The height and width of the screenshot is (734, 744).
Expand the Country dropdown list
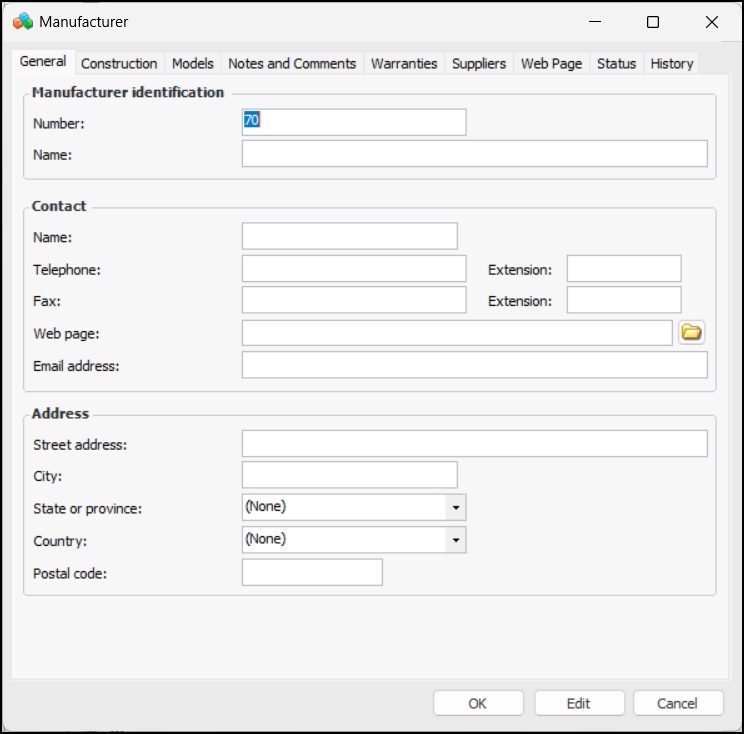pyautogui.click(x=455, y=540)
